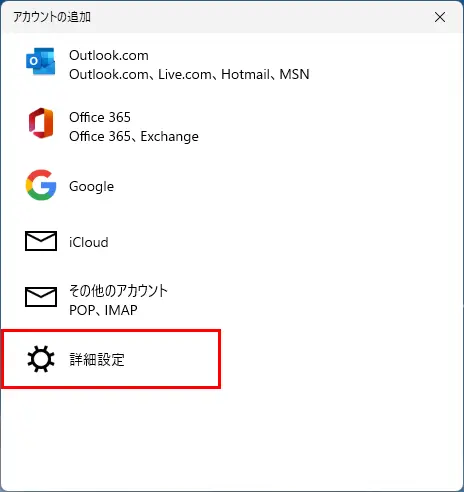This screenshot has width=464, height=492.
Task: Select iCloud account label
Action: (89, 242)
